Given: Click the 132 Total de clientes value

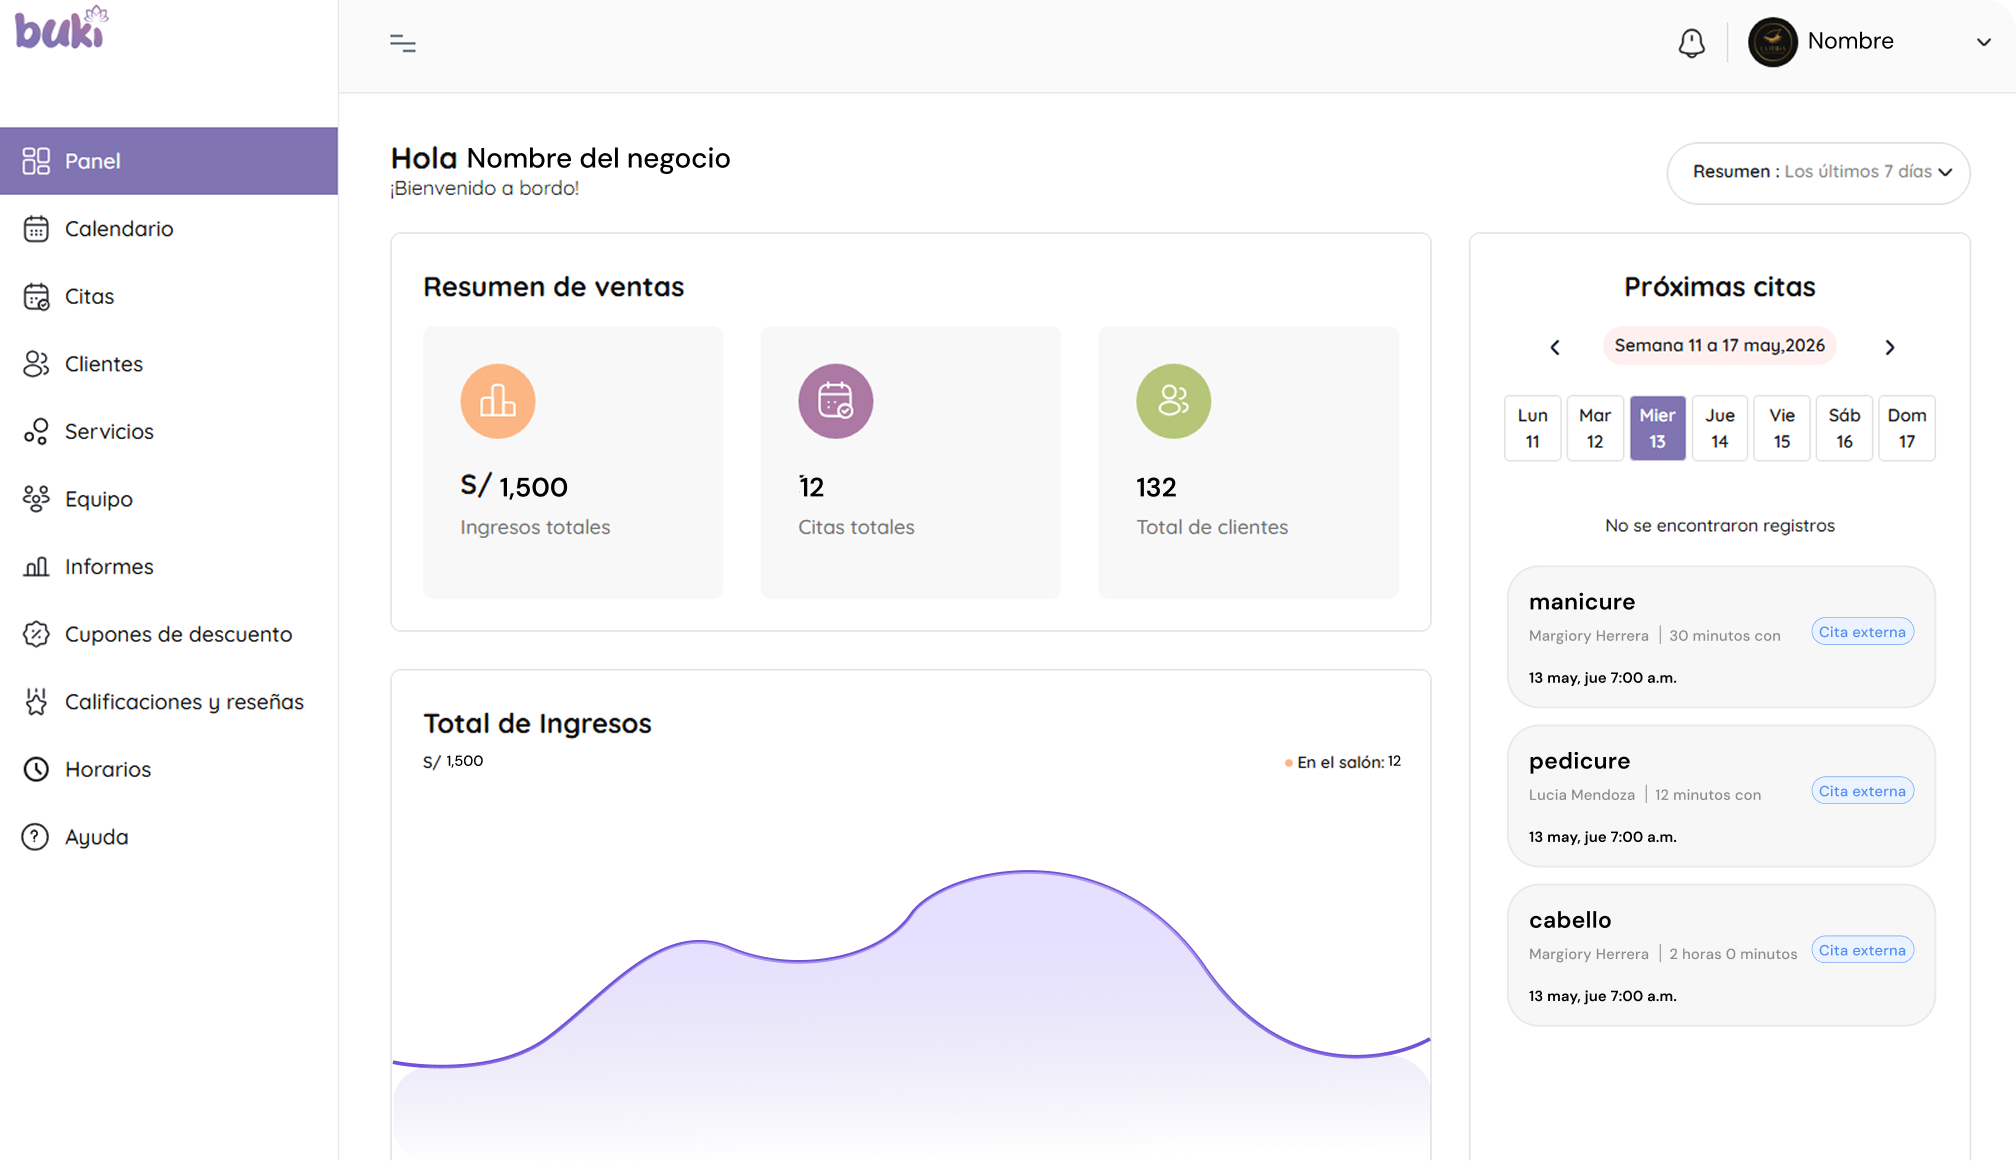Looking at the screenshot, I should pos(1156,487).
